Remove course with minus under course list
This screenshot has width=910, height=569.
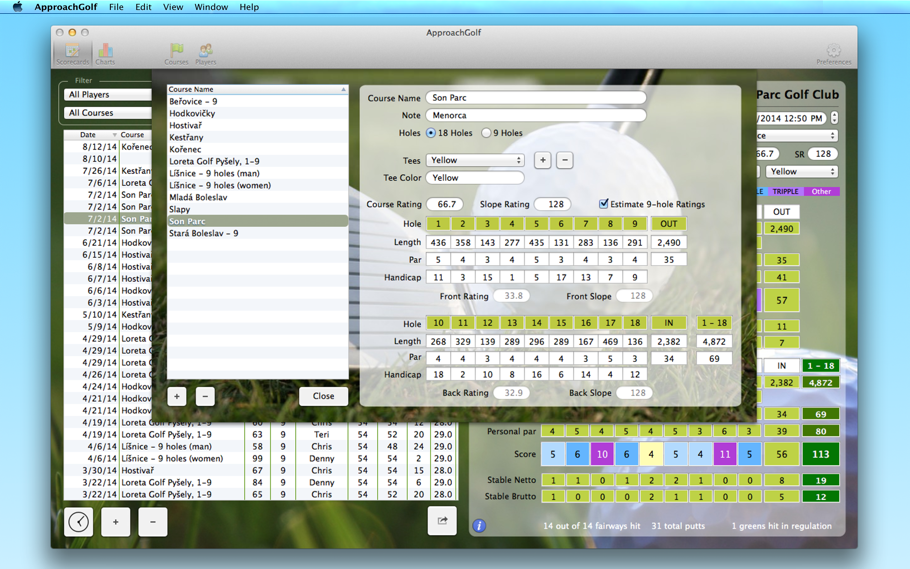click(205, 396)
